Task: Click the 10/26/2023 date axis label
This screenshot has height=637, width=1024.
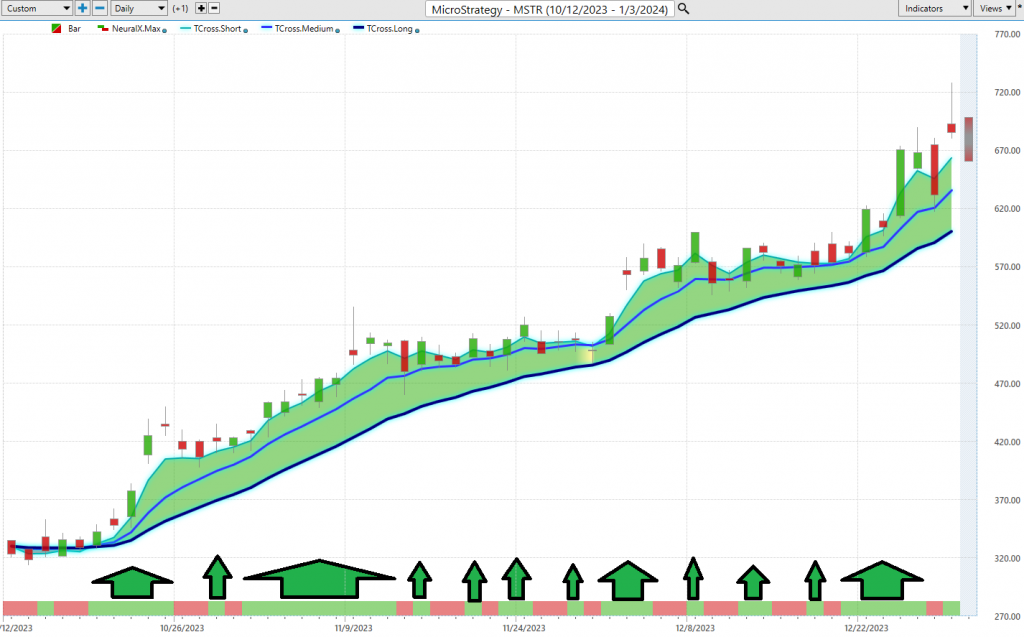Action: coord(182,628)
